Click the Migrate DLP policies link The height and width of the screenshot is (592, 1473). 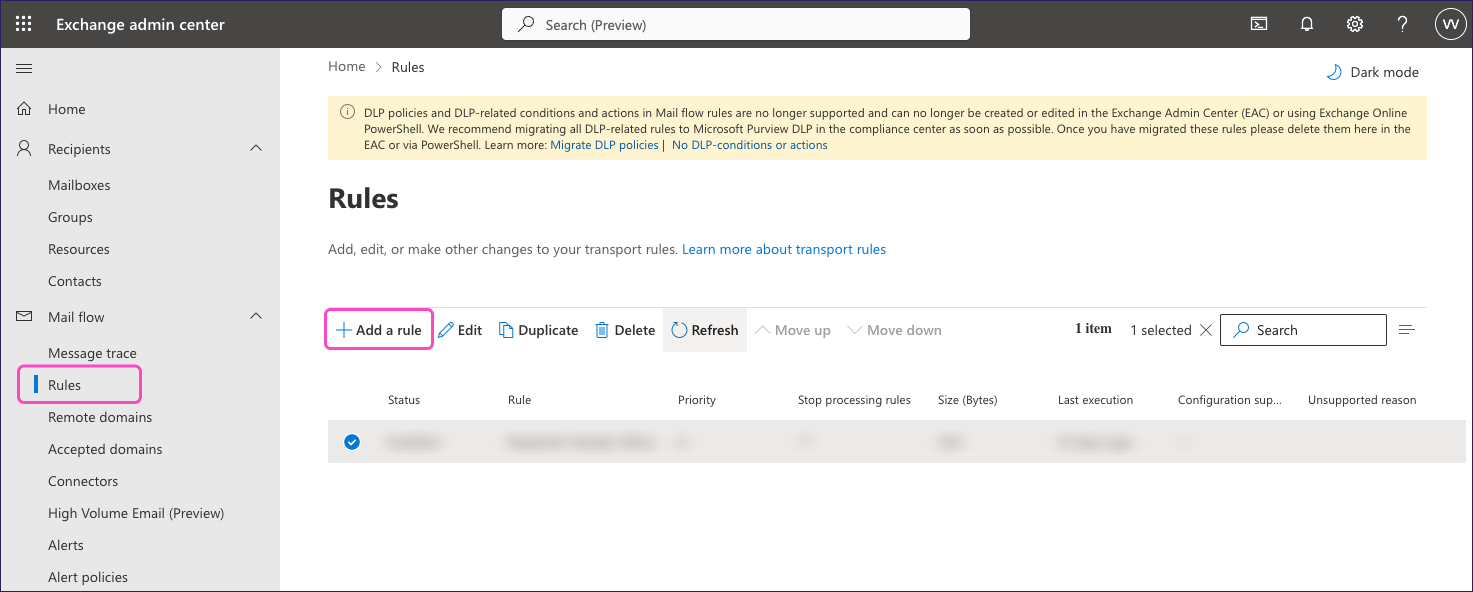click(604, 144)
